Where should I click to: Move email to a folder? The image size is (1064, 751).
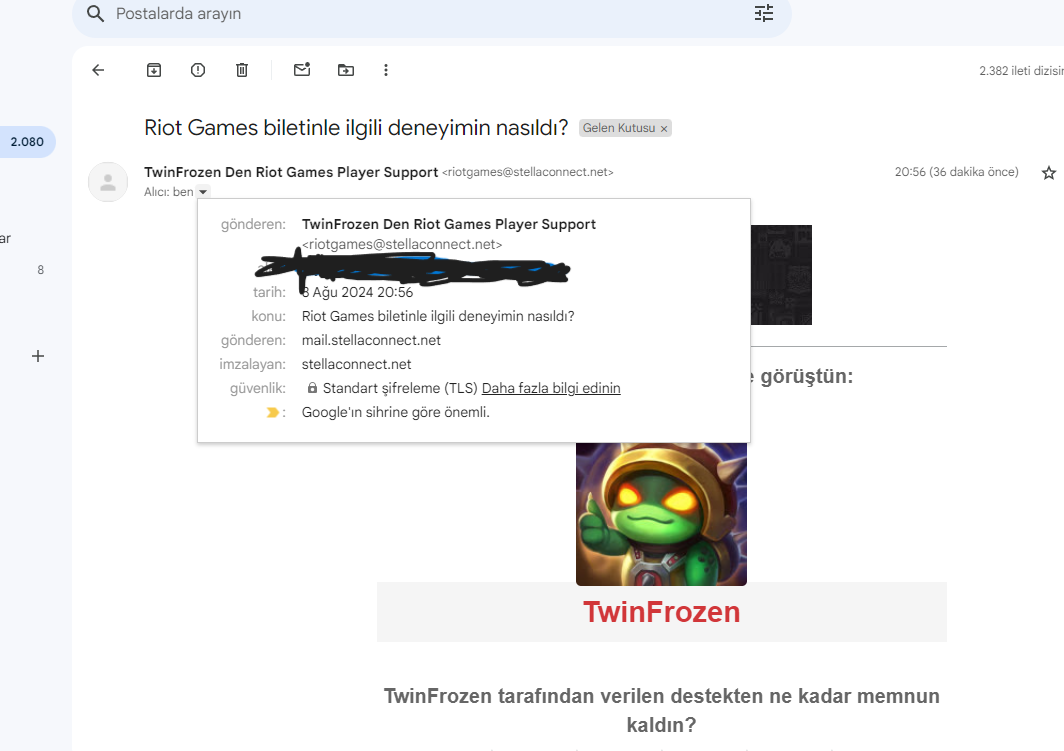pyautogui.click(x=346, y=70)
